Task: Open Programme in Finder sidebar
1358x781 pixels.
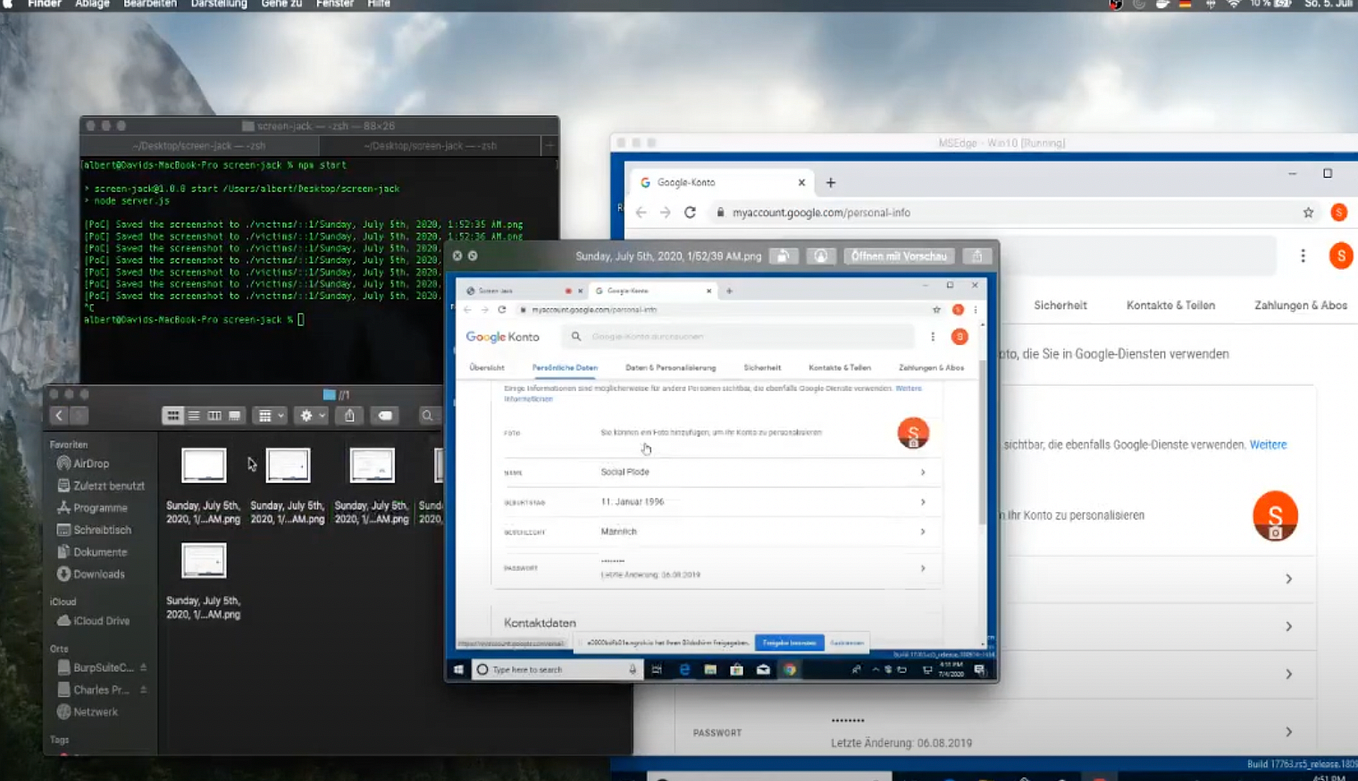Action: [92, 508]
